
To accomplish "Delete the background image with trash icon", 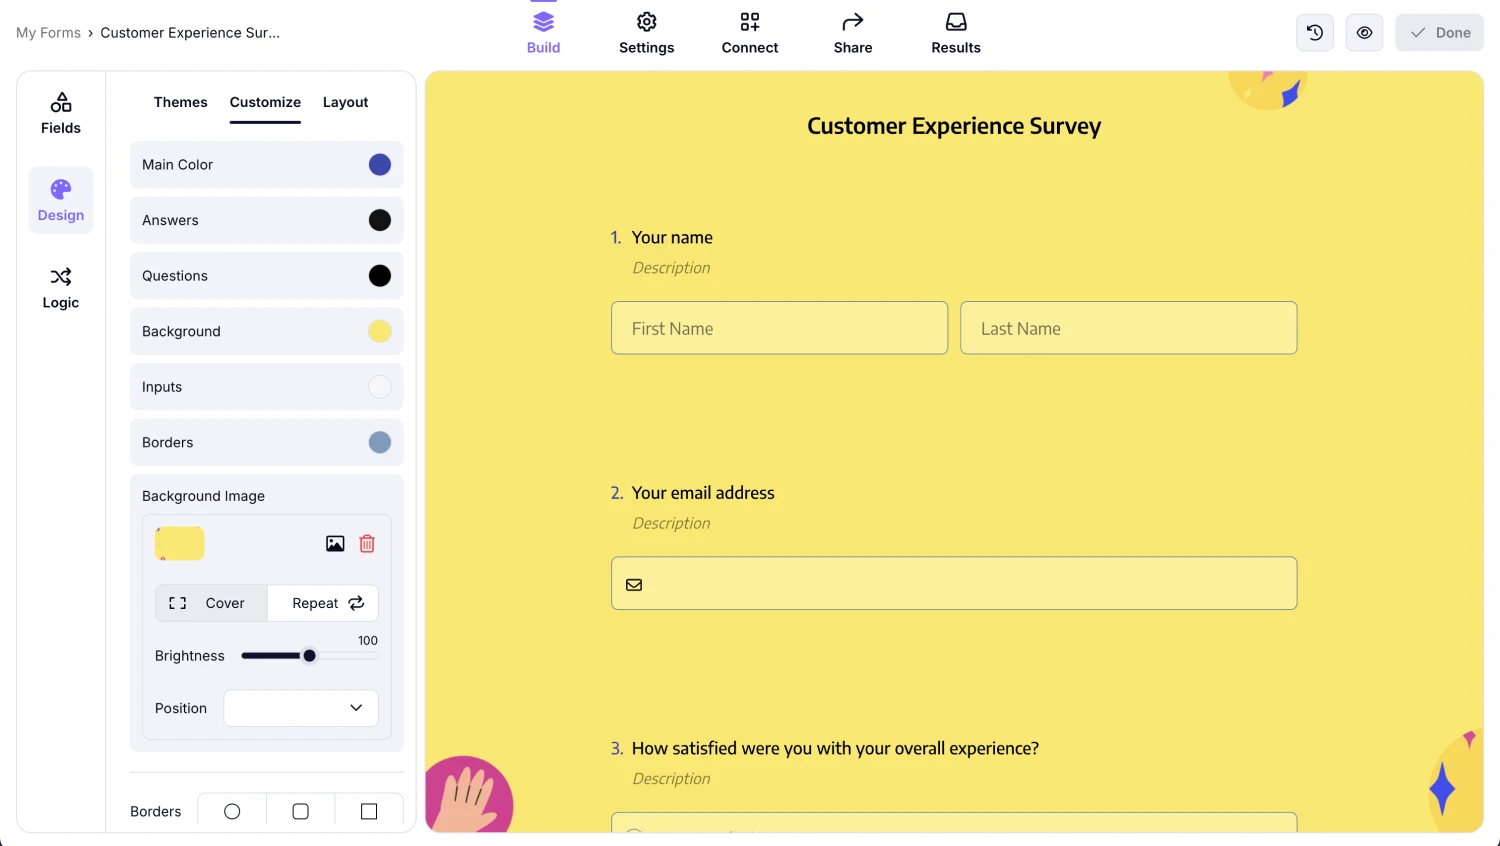I will pos(367,543).
